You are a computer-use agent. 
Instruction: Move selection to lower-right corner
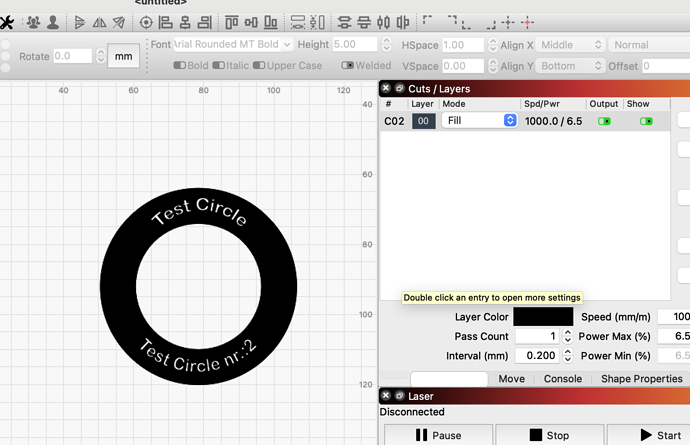point(491,24)
